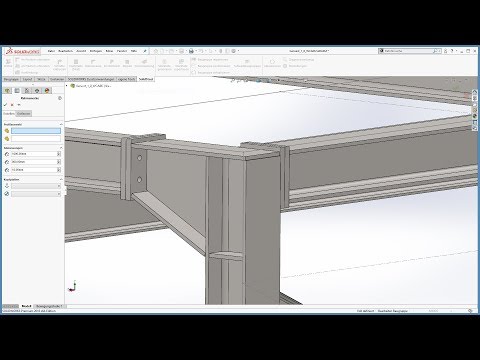480x360 pixels.
Task: Open the Datei menu
Action: pos(51,51)
